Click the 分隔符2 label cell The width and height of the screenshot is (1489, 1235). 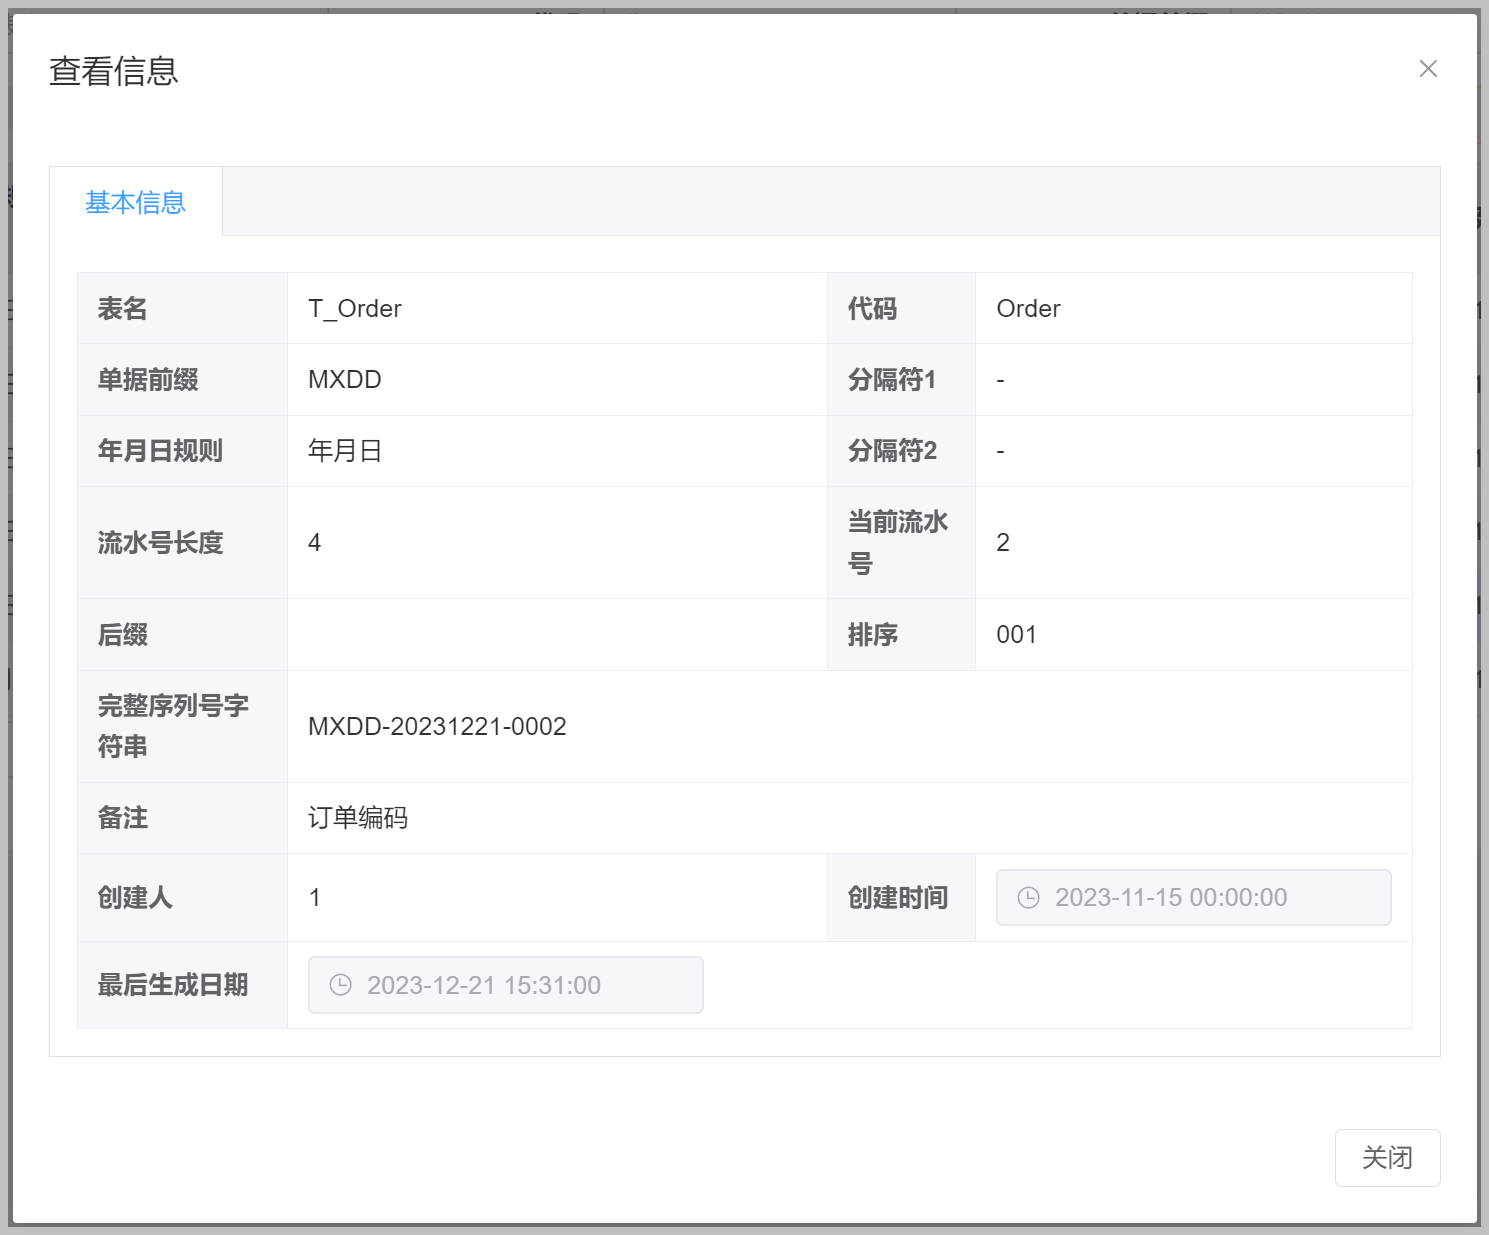click(x=901, y=450)
